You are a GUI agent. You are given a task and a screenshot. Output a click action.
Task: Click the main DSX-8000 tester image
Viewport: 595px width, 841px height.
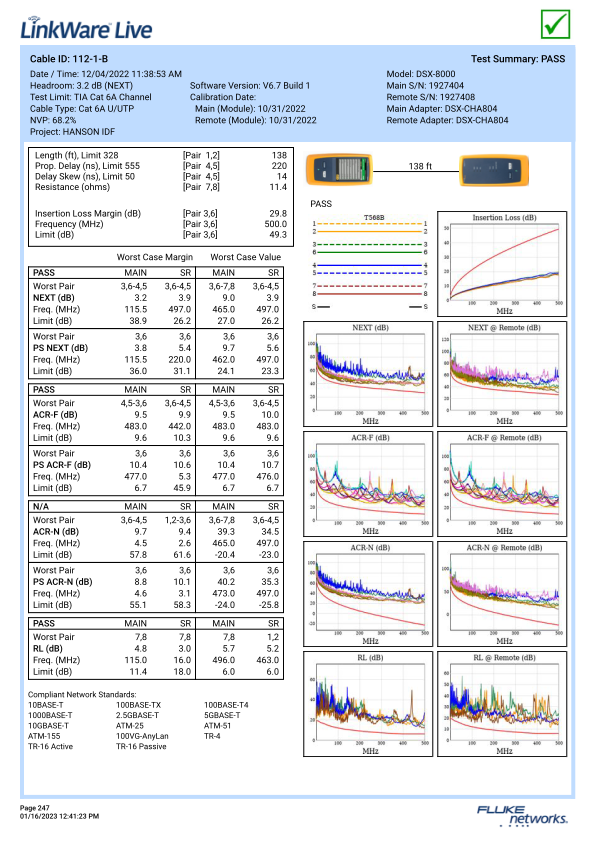point(339,169)
